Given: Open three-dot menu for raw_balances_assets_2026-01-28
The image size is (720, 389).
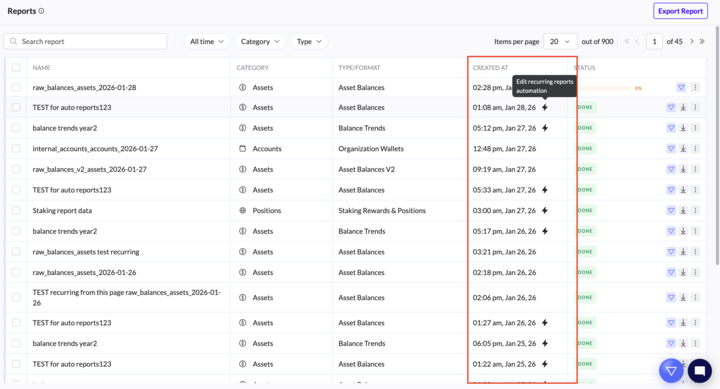Looking at the screenshot, I should pyautogui.click(x=695, y=87).
